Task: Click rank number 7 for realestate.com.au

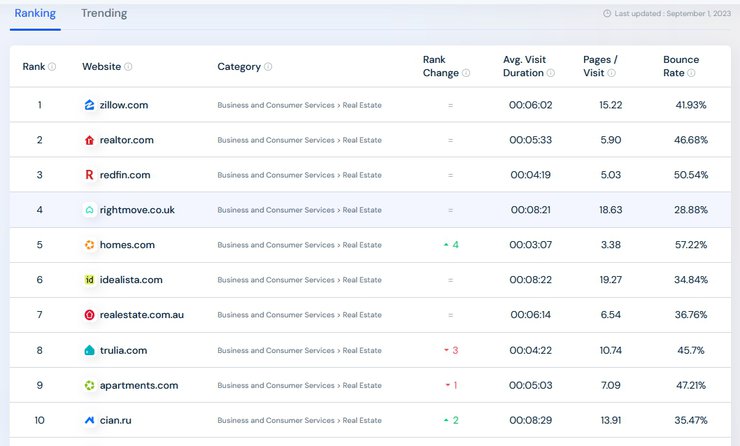Action: 40,314
